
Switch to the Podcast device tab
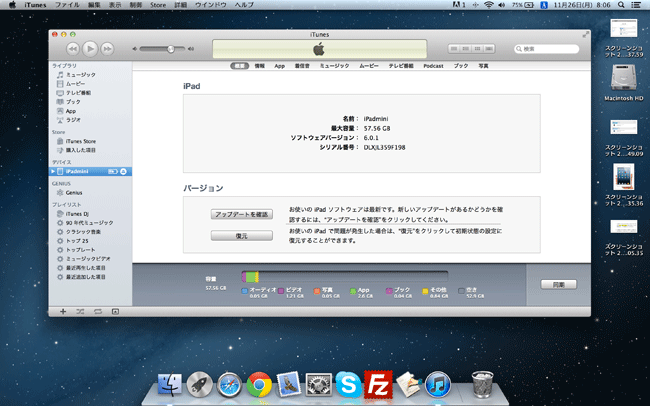tap(433, 66)
